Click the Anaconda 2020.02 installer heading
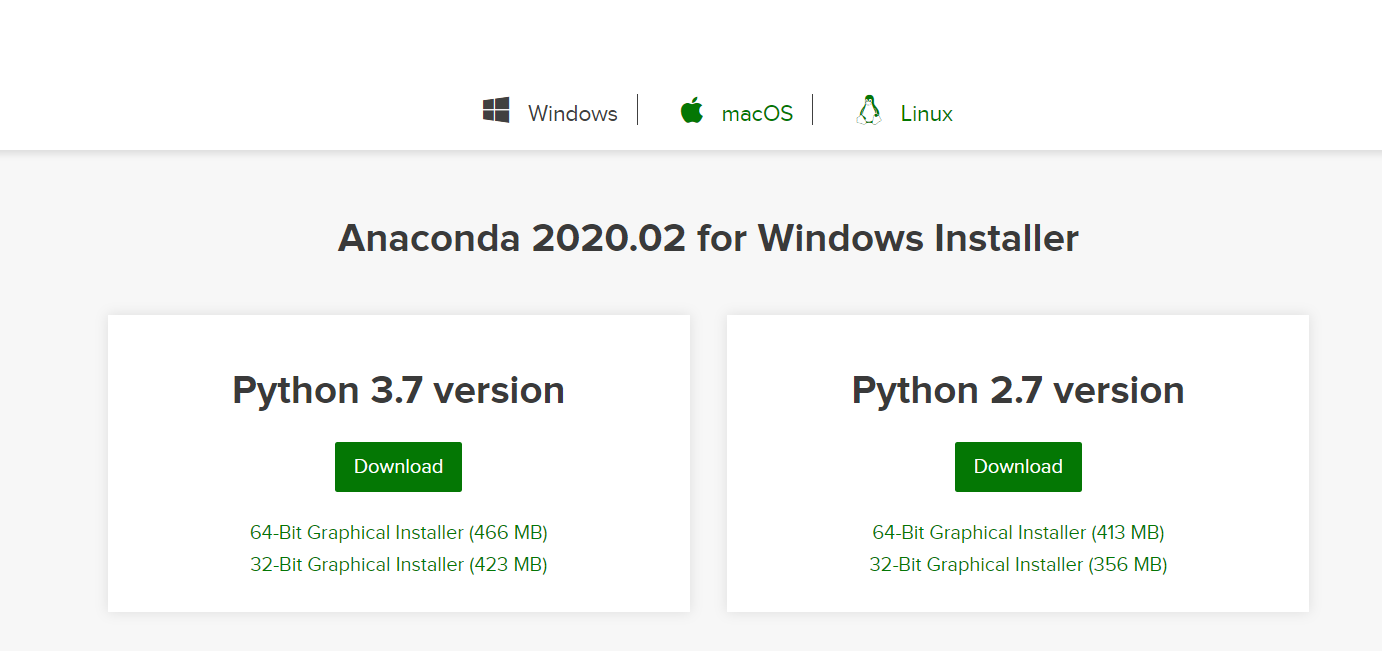 (709, 238)
